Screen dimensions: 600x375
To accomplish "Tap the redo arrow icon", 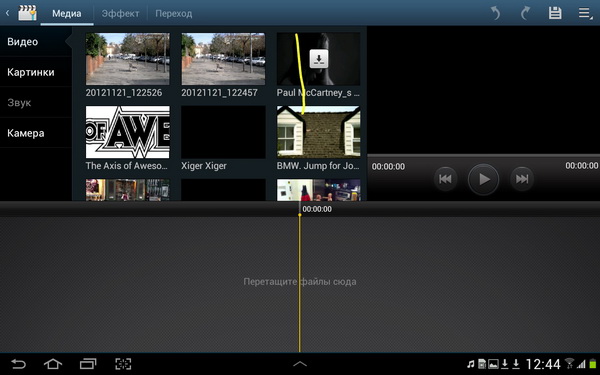I will click(525, 13).
